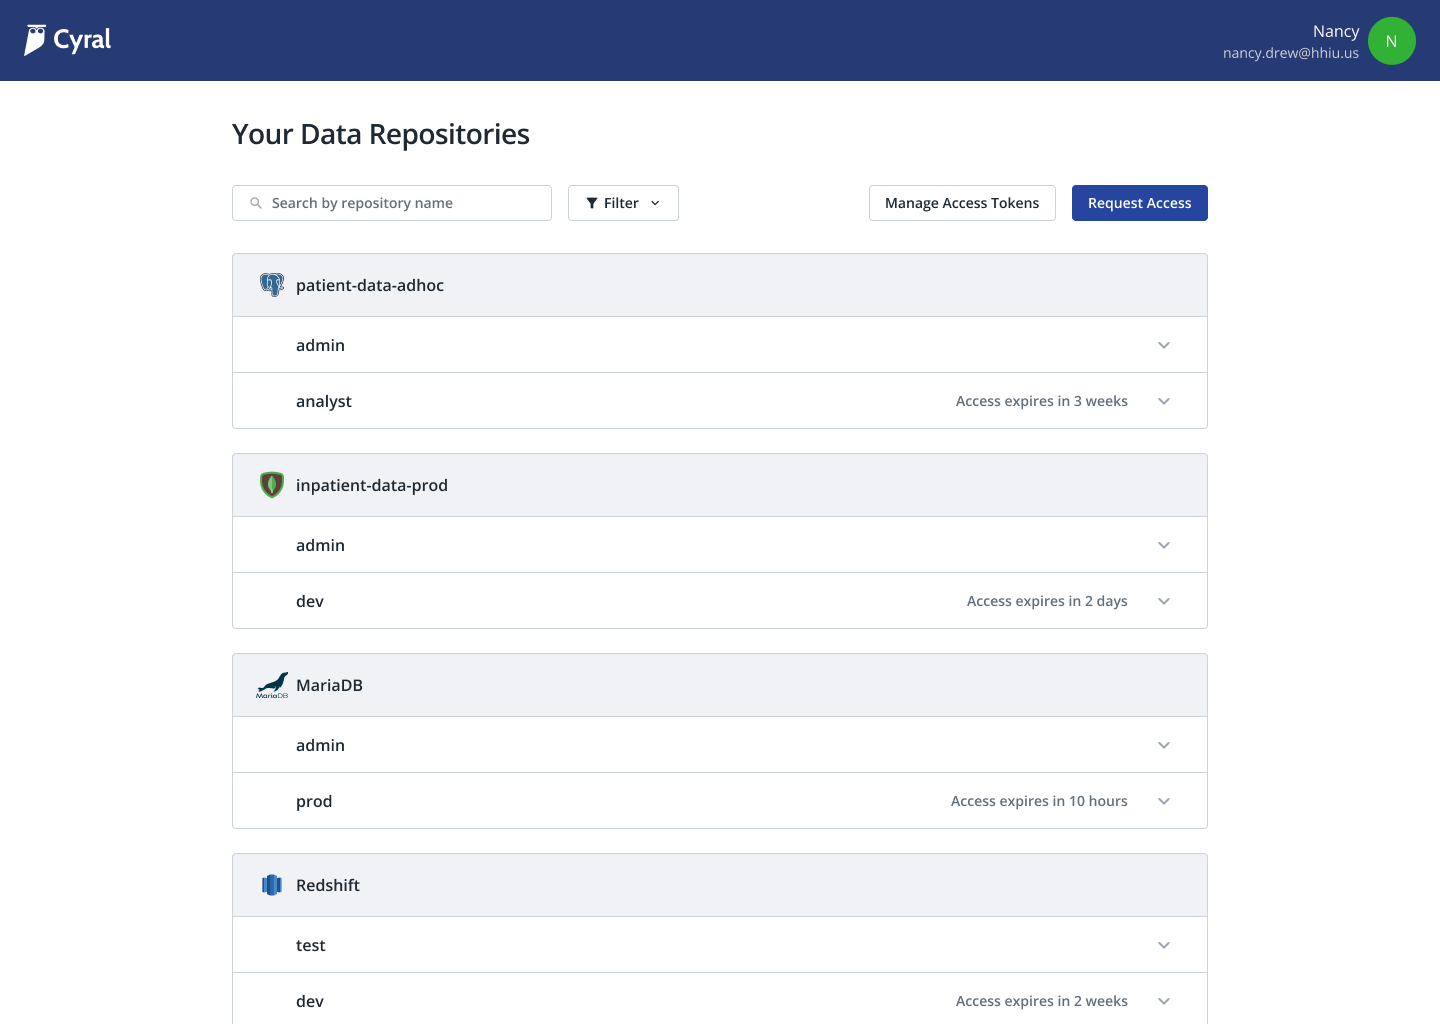Viewport: 1440px width, 1024px height.
Task: Click the PostgreSQL icon for patient-data-adhoc
Action: 271,285
